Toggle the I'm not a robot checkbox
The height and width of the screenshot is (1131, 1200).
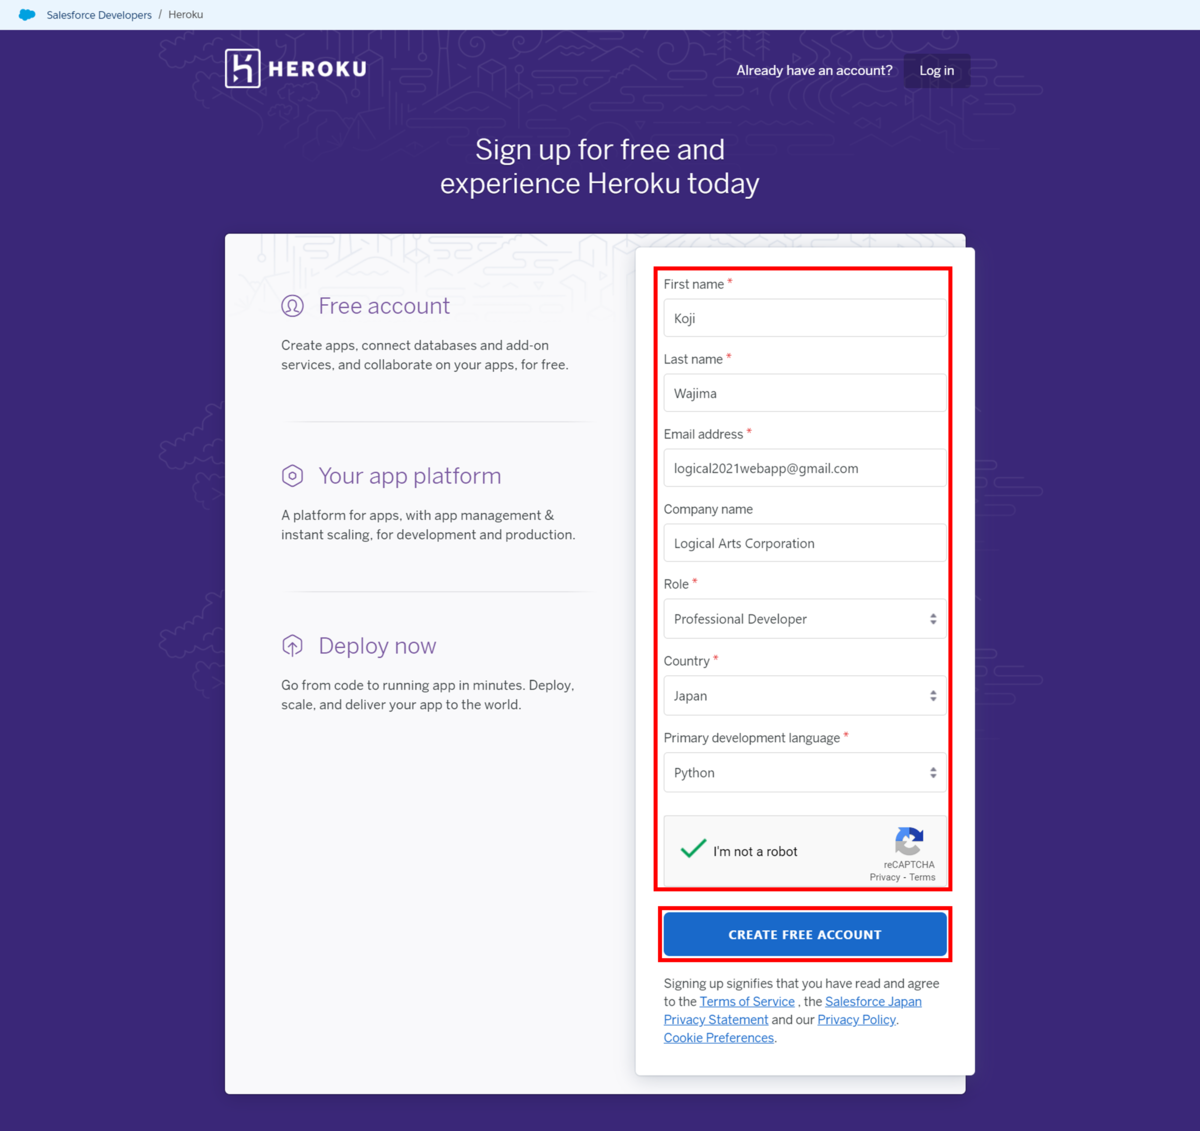pos(693,850)
